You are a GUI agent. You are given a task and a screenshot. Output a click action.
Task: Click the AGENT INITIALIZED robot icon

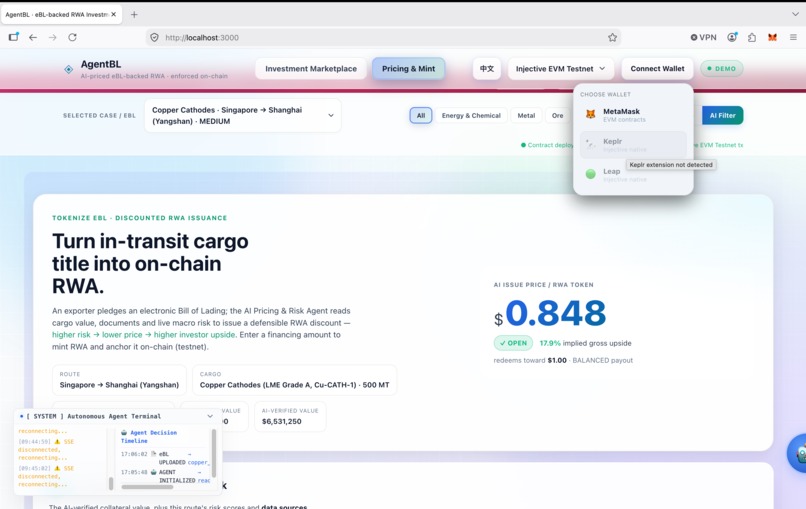[x=153, y=472]
